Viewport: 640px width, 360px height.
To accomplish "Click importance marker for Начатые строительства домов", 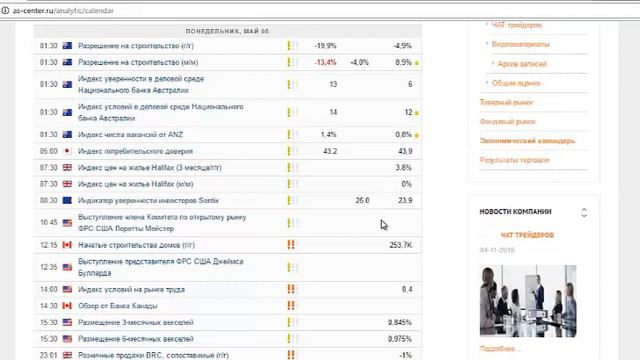I will coord(293,245).
